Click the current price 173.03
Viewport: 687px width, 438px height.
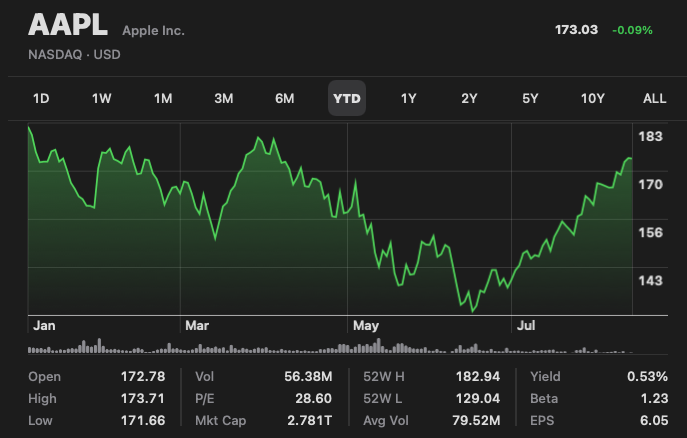pyautogui.click(x=576, y=30)
